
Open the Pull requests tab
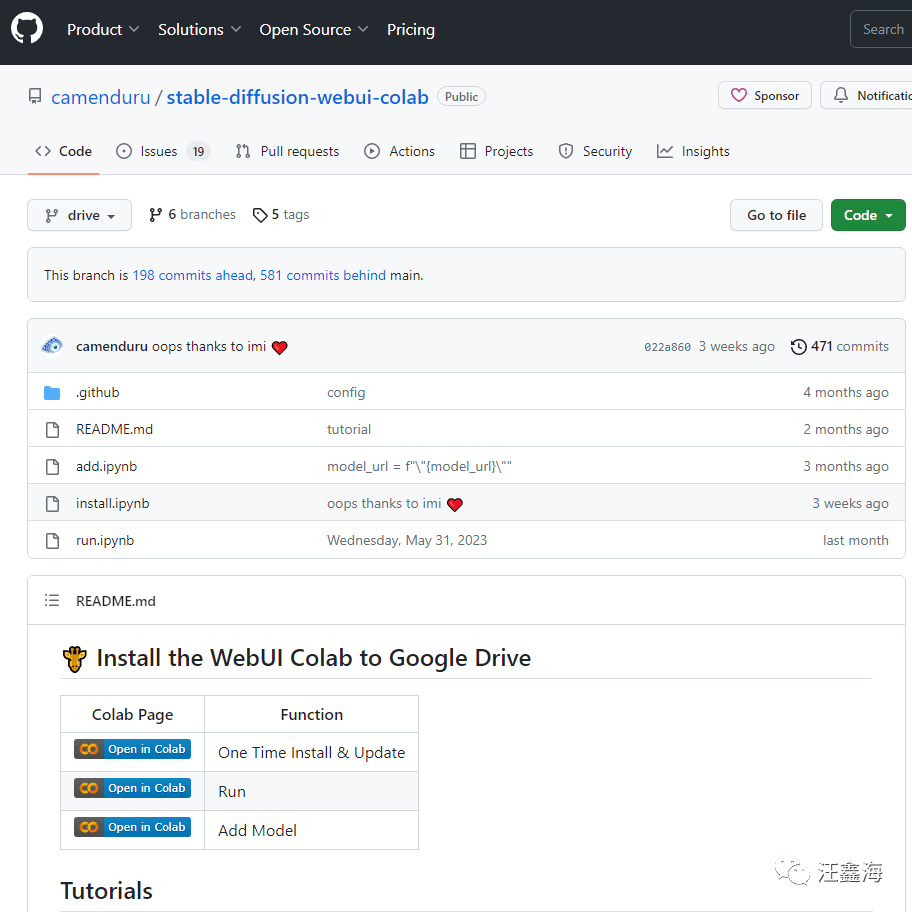[x=287, y=151]
